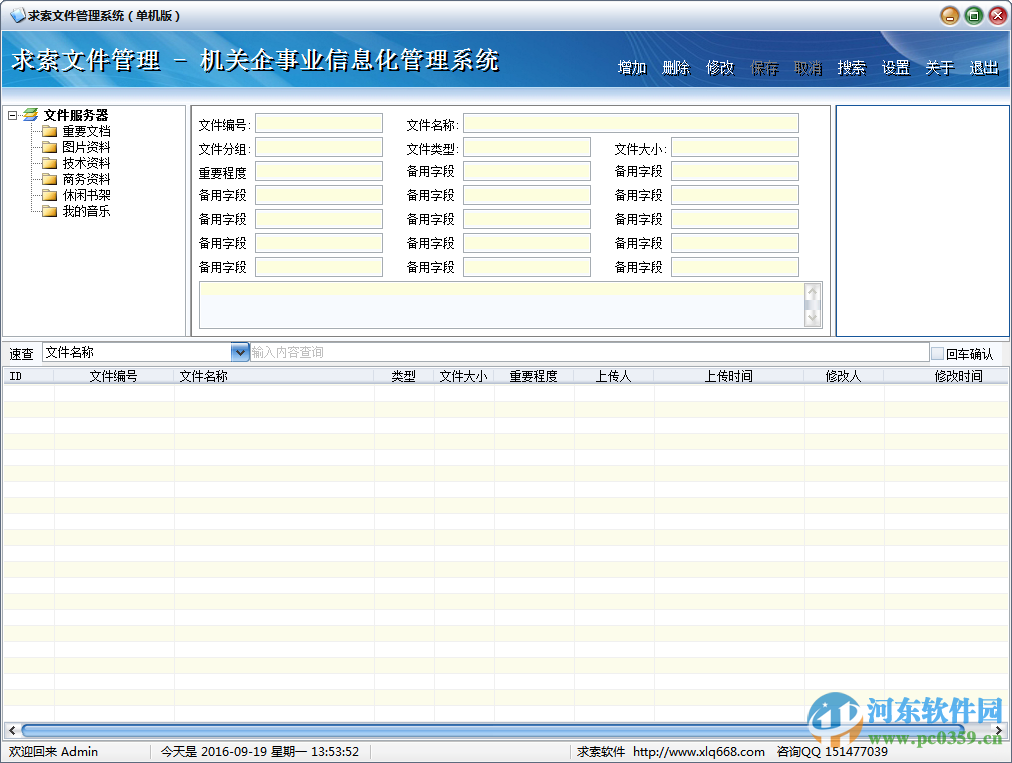Click the 搜索 (Search) toolbar icon
The width and height of the screenshot is (1012, 763).
click(x=851, y=68)
